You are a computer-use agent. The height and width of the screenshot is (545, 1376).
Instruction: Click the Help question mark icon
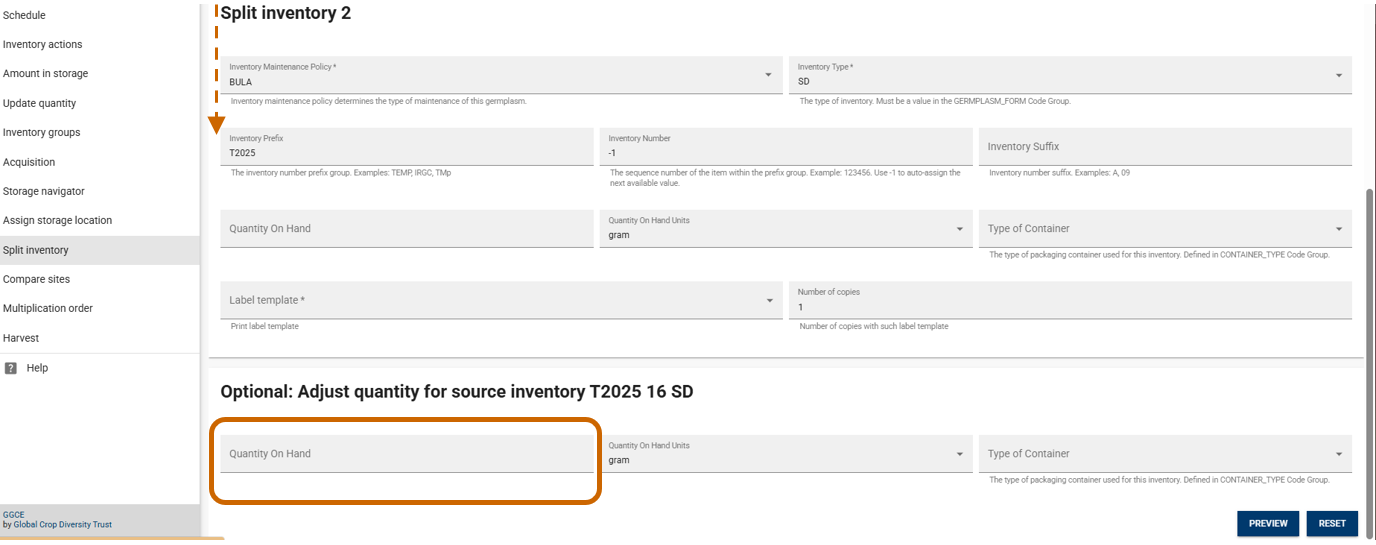coord(11,368)
